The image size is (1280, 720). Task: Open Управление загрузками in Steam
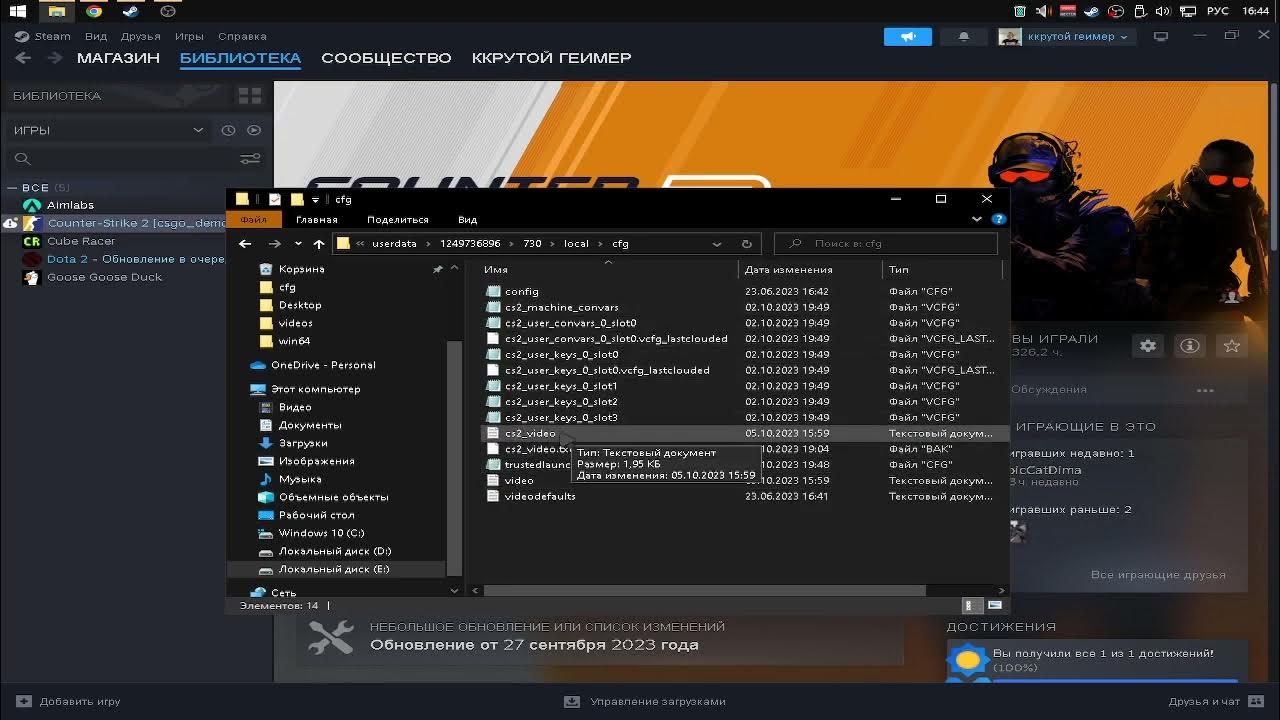[x=647, y=701]
